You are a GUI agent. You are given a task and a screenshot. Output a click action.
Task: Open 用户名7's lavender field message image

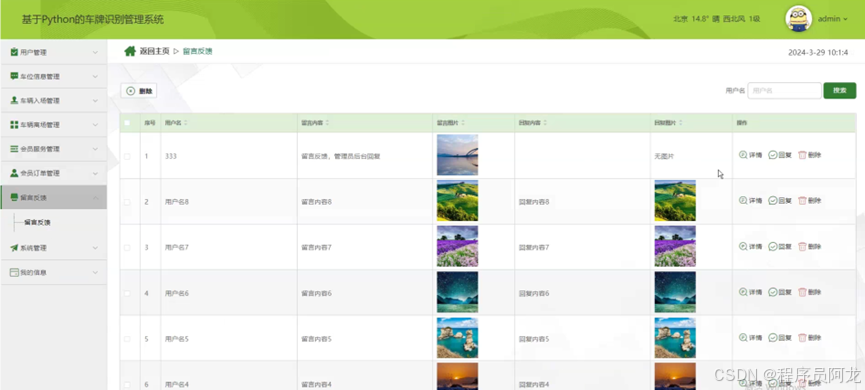tap(457, 247)
